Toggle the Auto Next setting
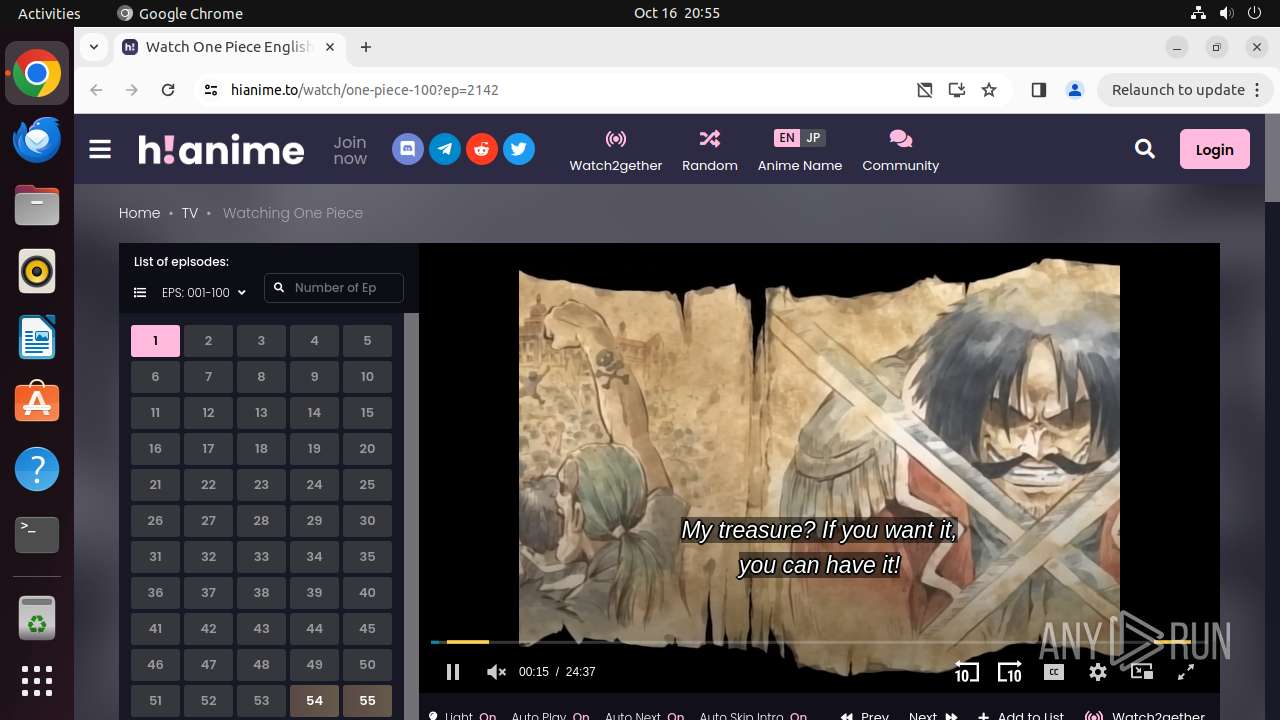The image size is (1280, 720). coord(645,716)
